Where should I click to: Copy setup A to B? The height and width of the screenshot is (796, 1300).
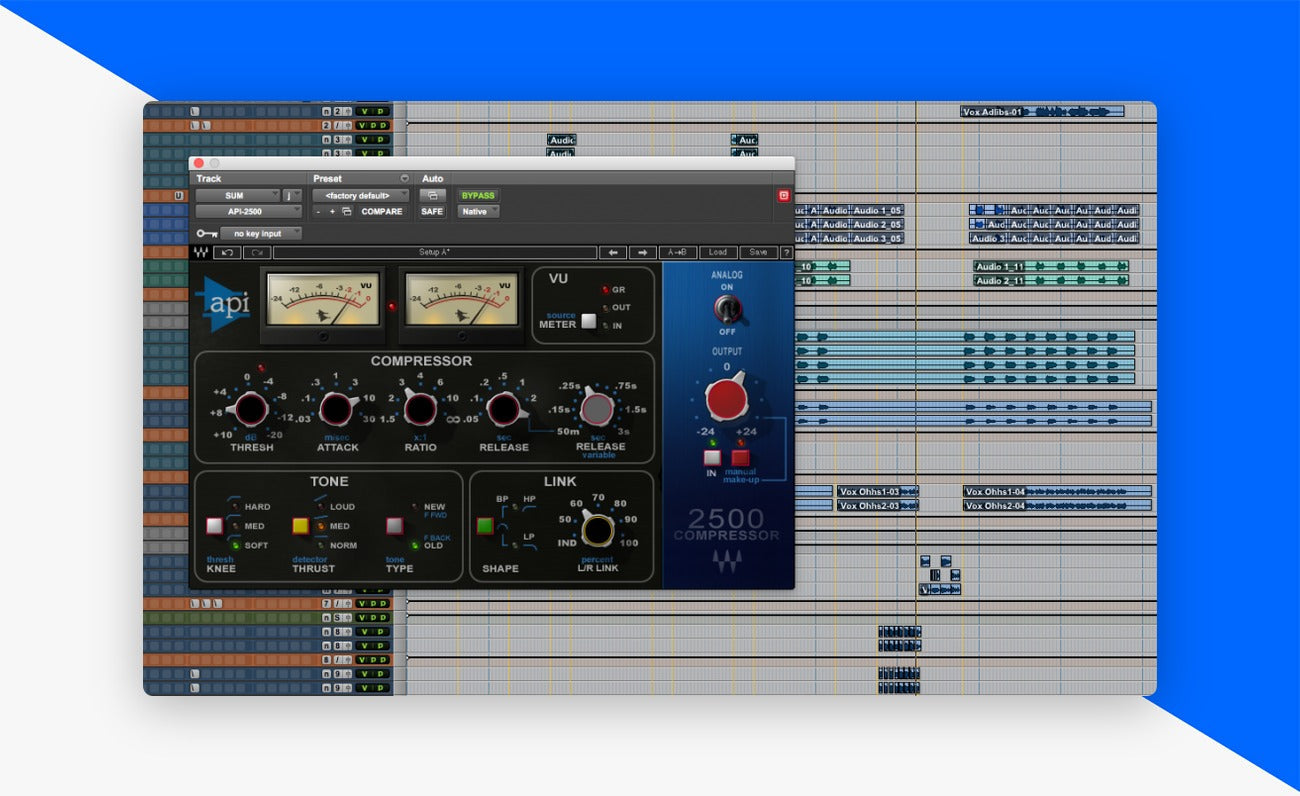[x=677, y=253]
